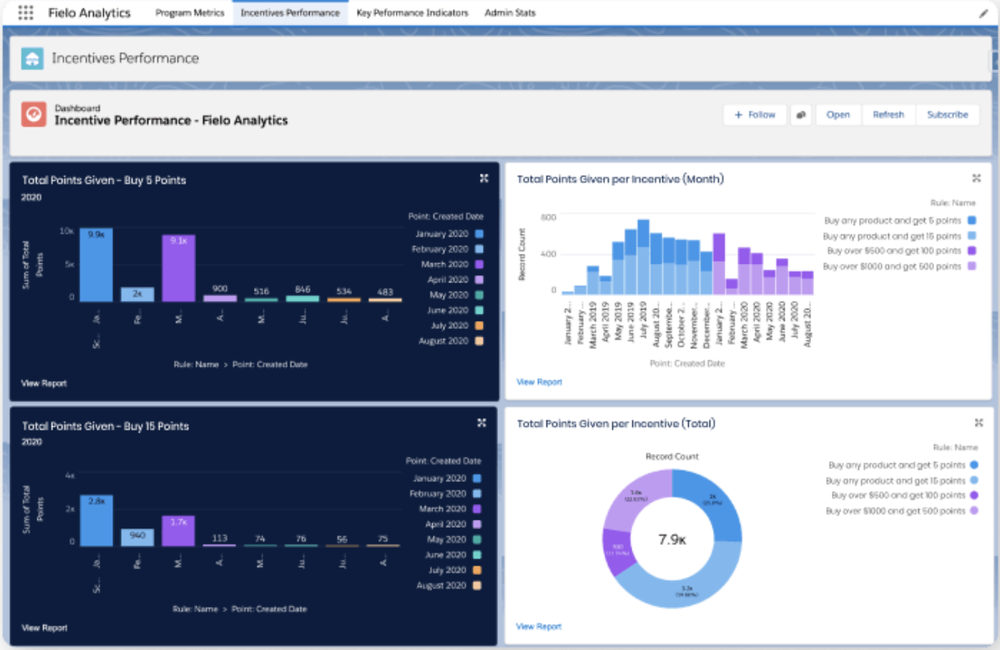1000x650 pixels.
Task: Open View Report under the donut chart
Action: click(x=538, y=626)
